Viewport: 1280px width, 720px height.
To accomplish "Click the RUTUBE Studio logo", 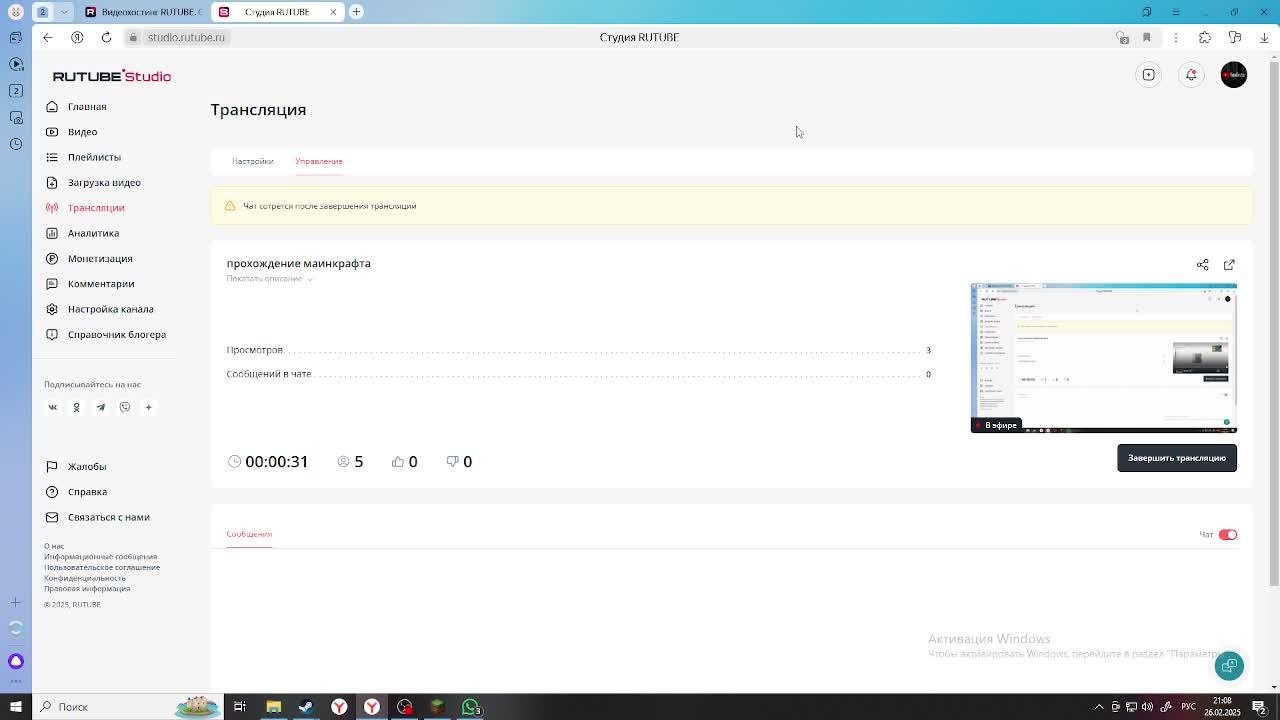I will point(112,76).
